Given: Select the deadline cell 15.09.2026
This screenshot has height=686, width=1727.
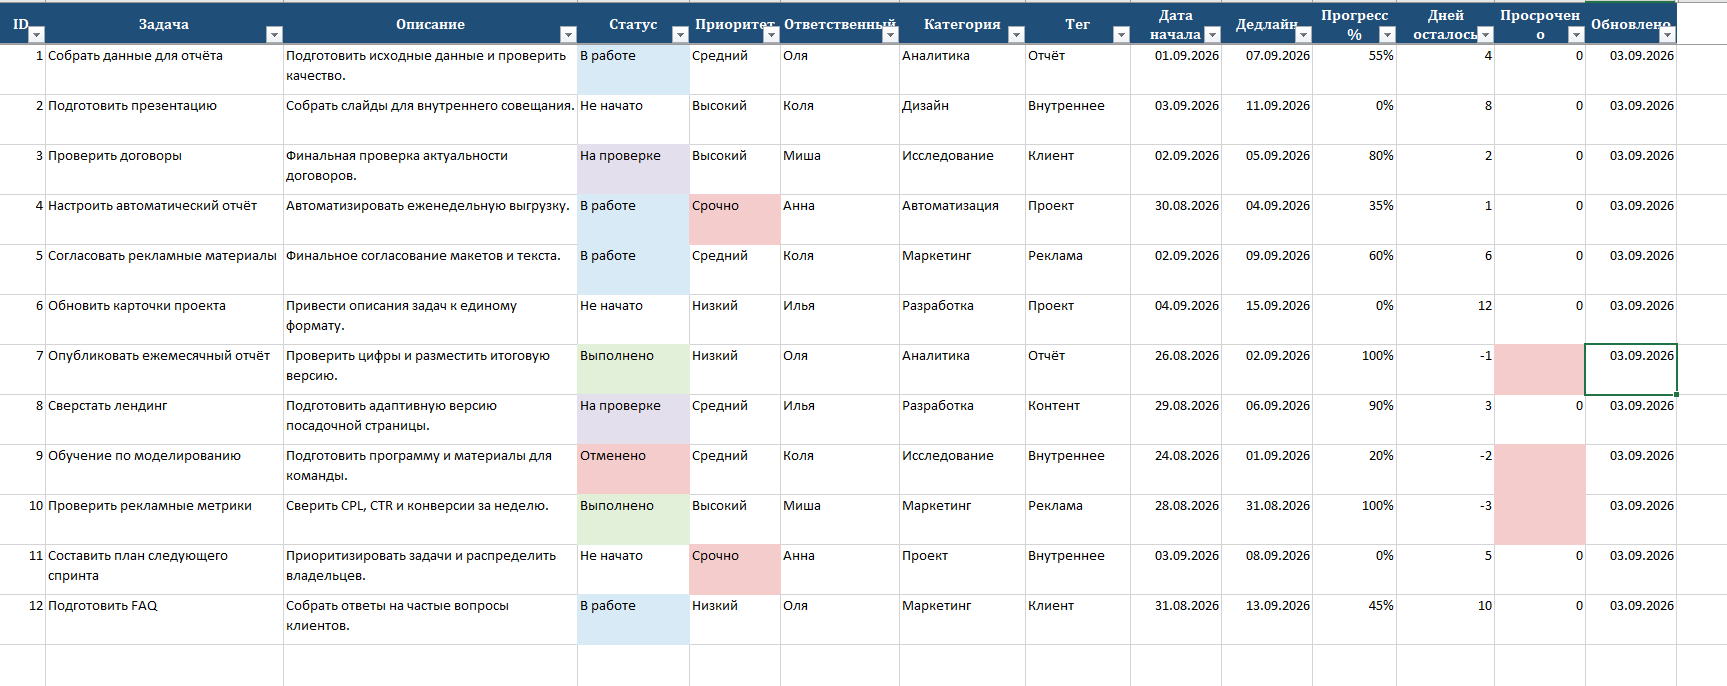Looking at the screenshot, I should pyautogui.click(x=1267, y=320).
